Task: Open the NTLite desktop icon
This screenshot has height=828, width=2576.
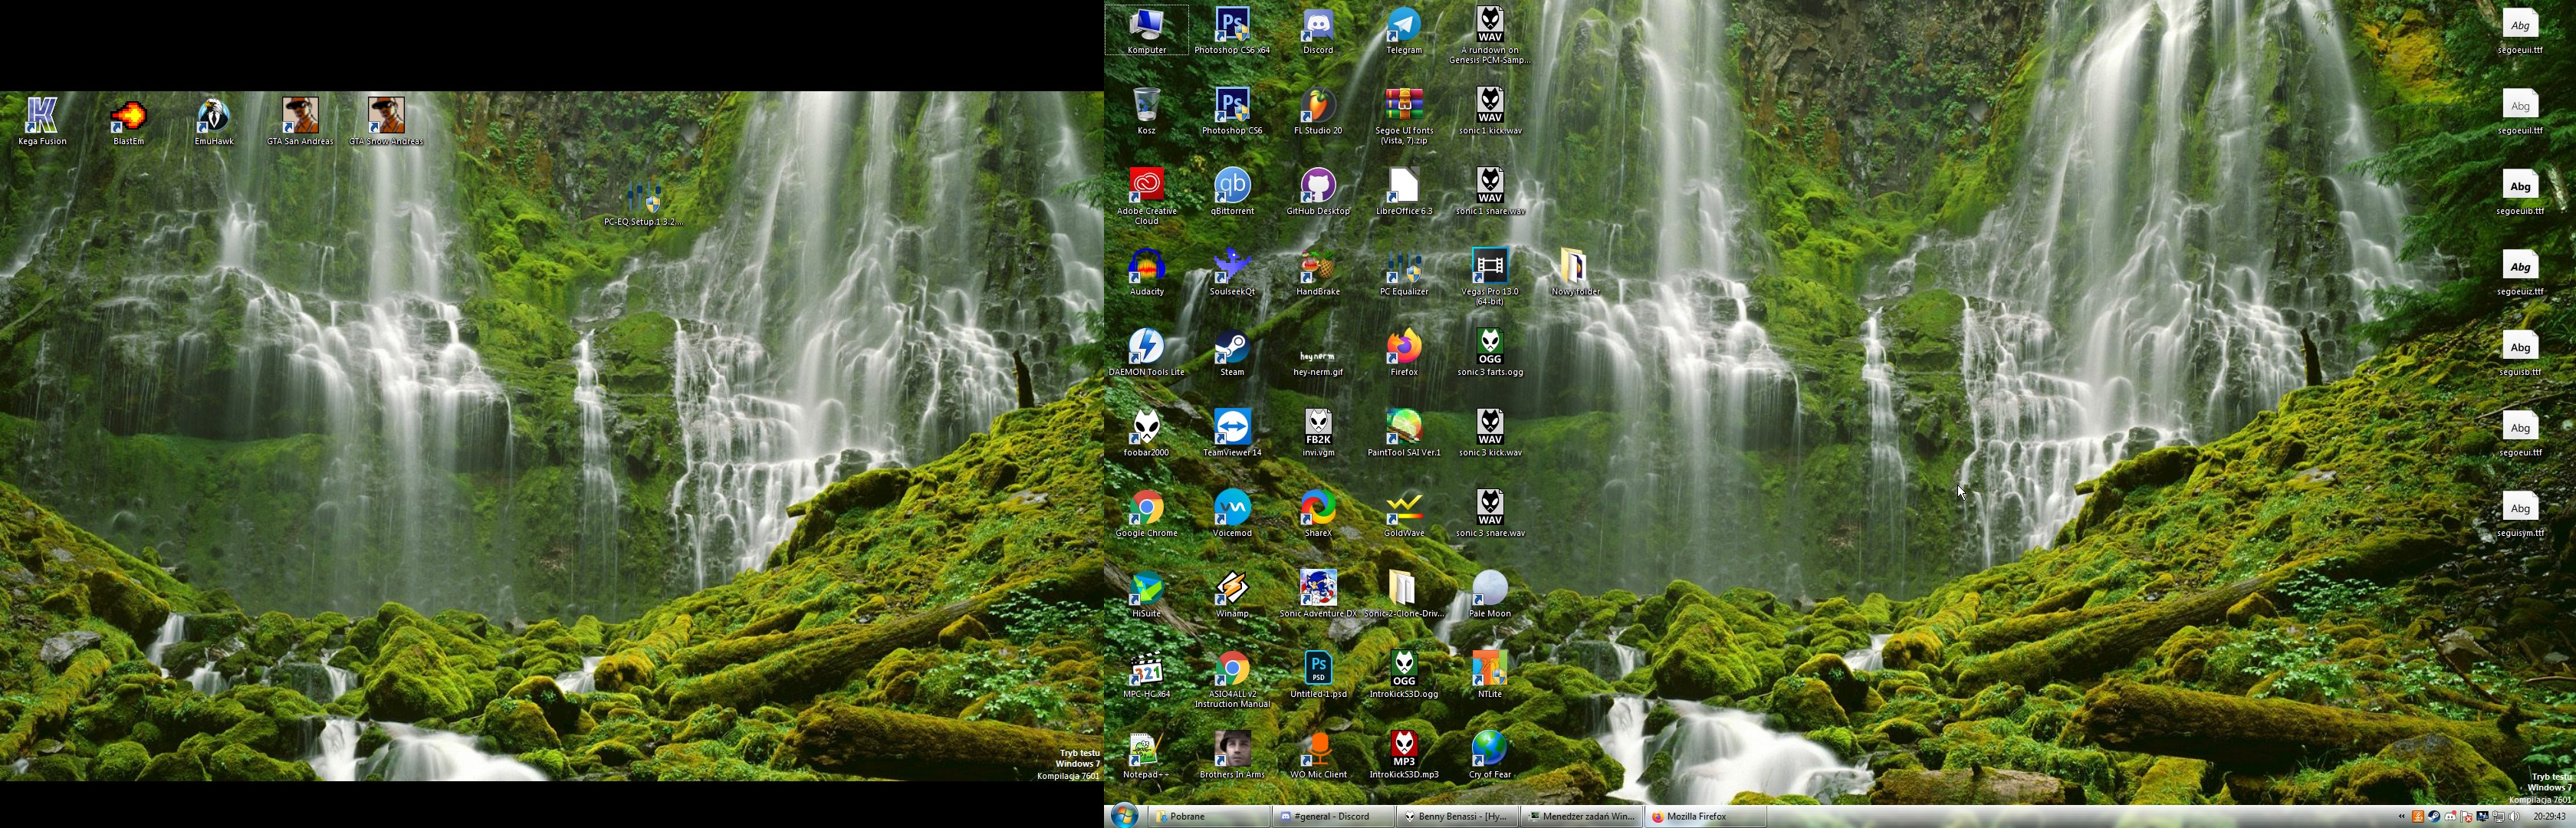Action: coord(1490,675)
